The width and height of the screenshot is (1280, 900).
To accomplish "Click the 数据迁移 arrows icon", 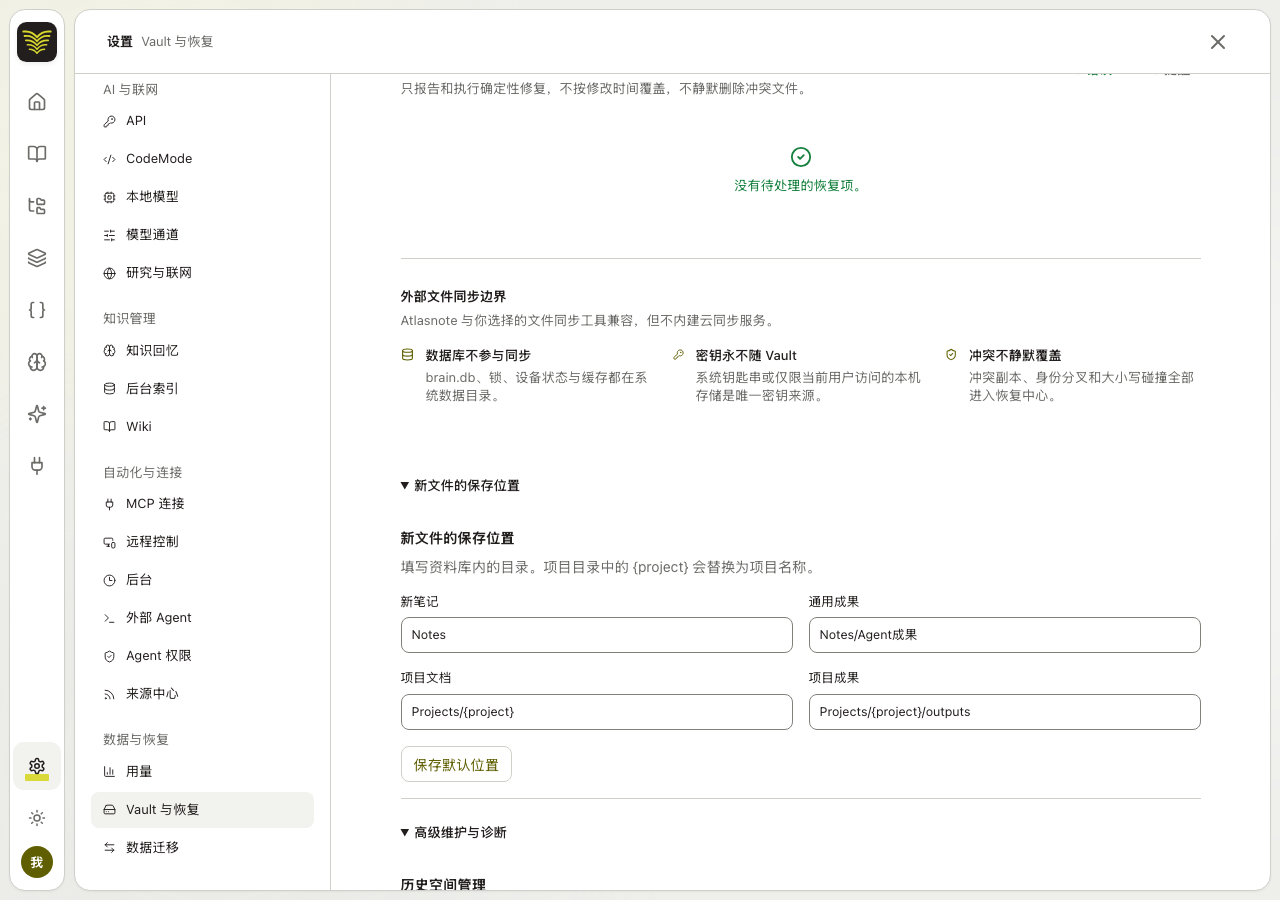I will click(x=110, y=848).
